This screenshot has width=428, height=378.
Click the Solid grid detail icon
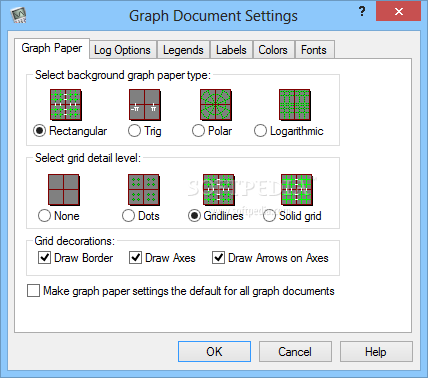[297, 190]
